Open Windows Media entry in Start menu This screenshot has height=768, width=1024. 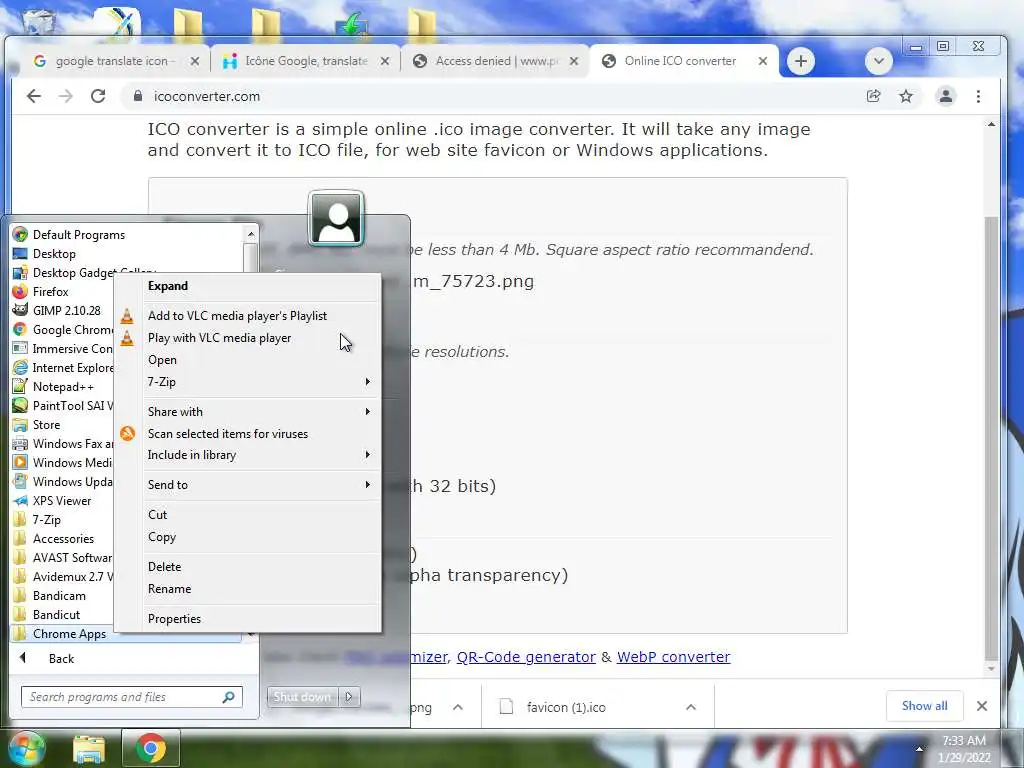[x=63, y=462]
